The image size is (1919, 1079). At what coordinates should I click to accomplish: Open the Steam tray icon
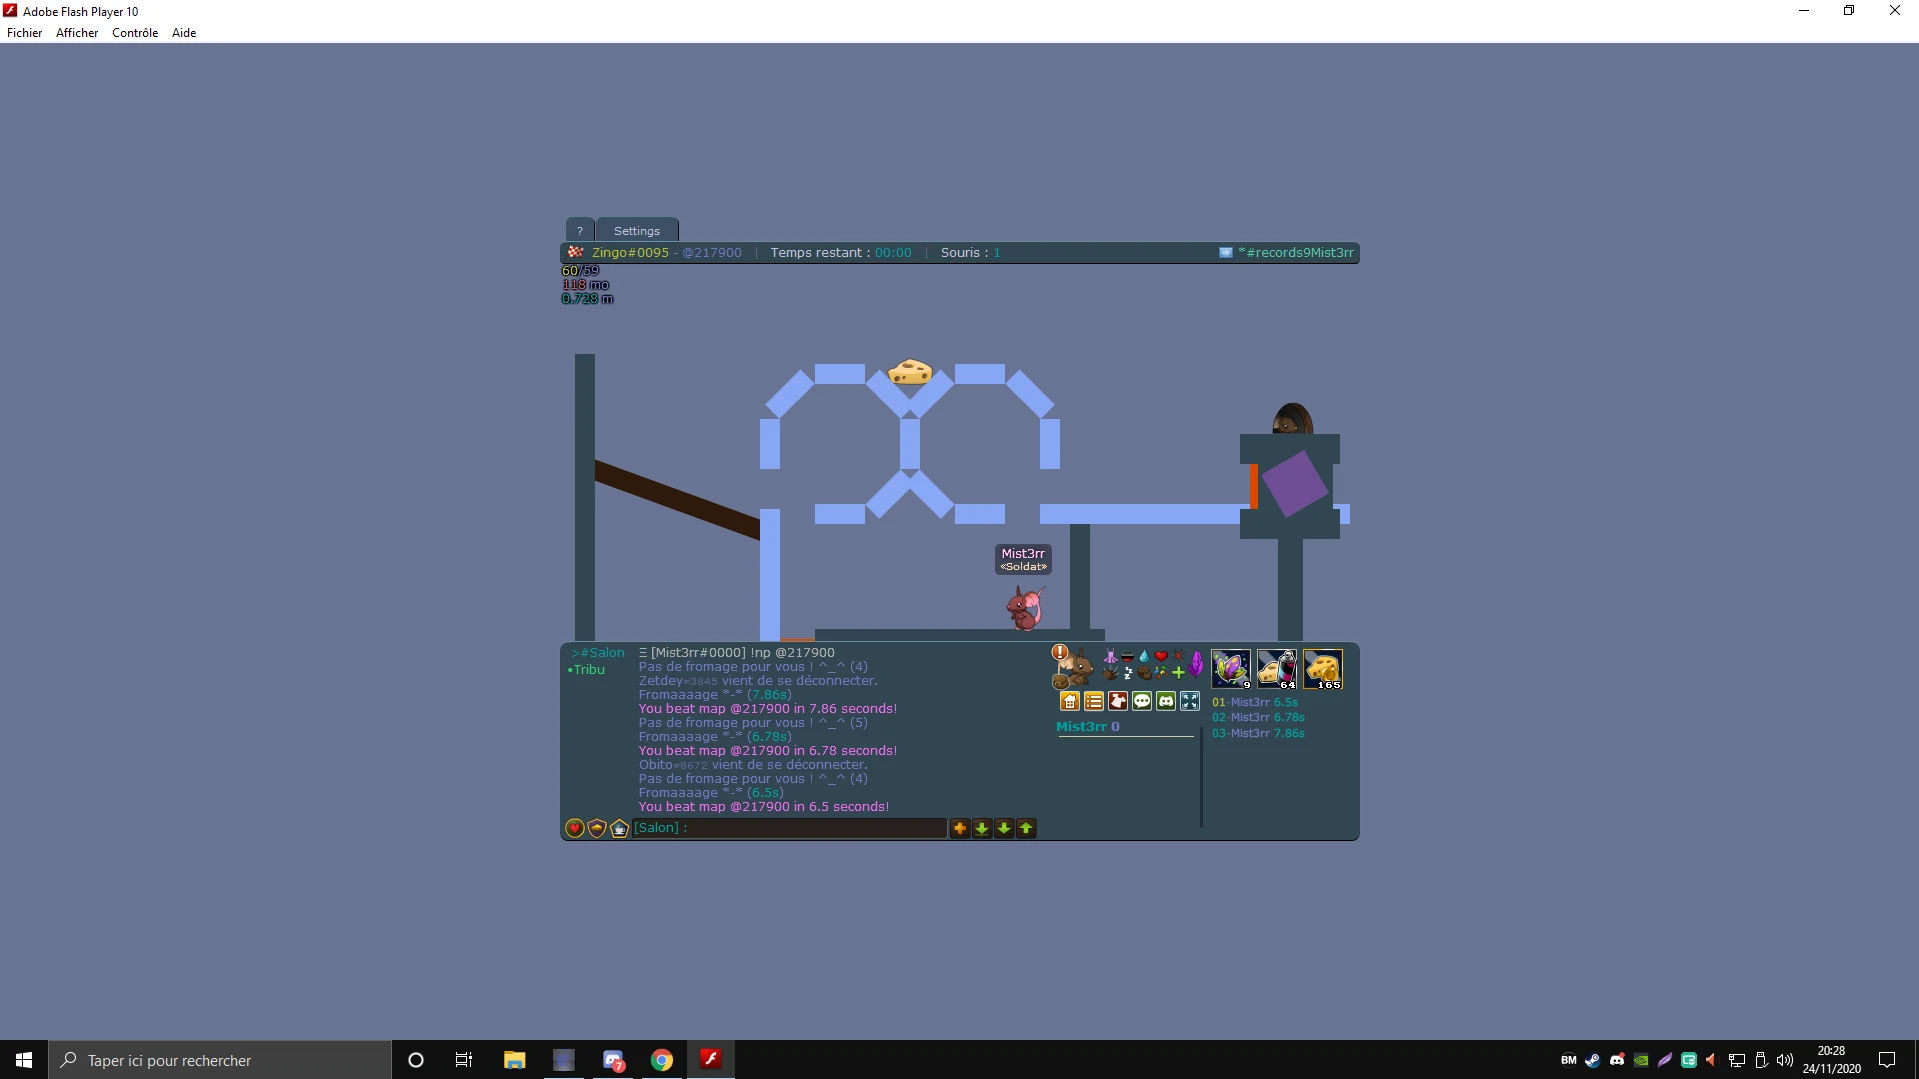point(1593,1060)
